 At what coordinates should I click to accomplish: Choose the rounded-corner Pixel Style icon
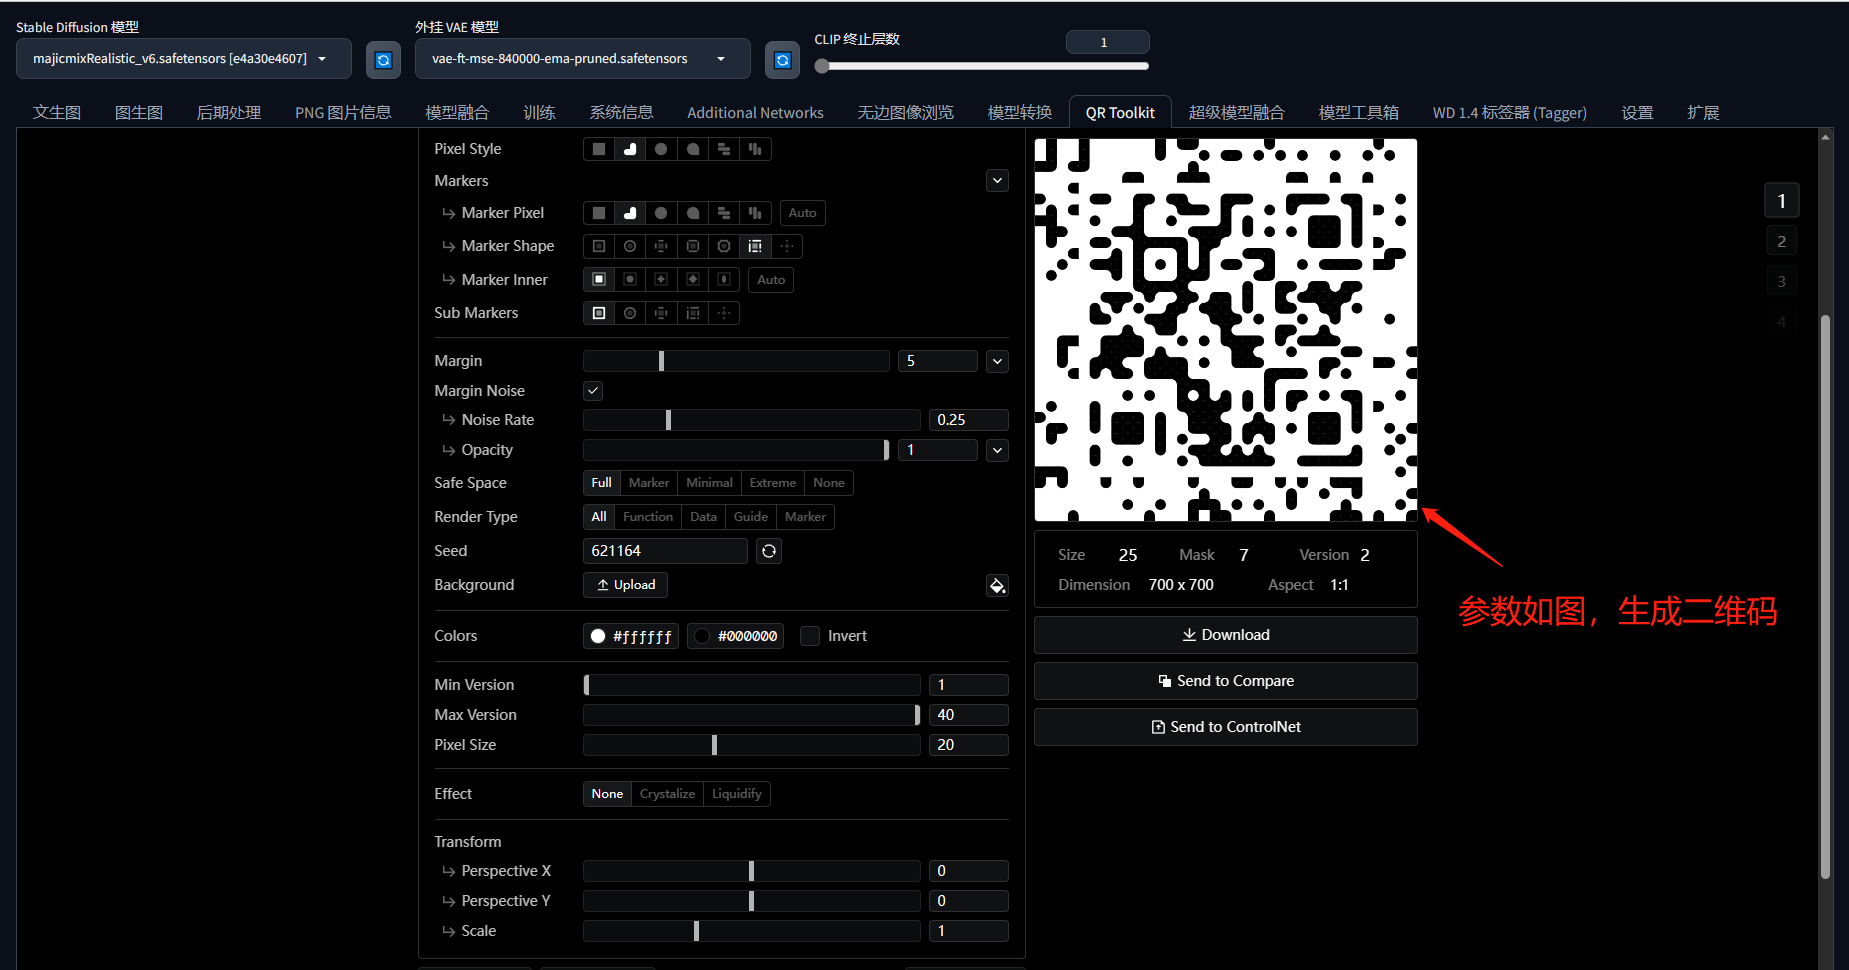tap(630, 149)
